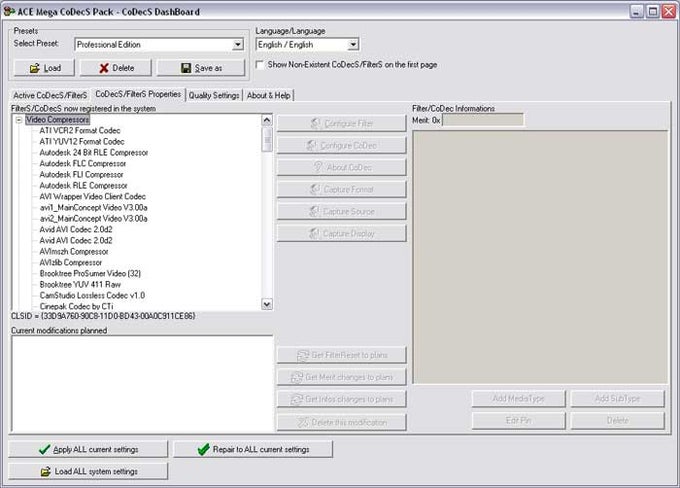Open the Quality Settings tab
Viewport: 680px width, 488px height.
(214, 95)
